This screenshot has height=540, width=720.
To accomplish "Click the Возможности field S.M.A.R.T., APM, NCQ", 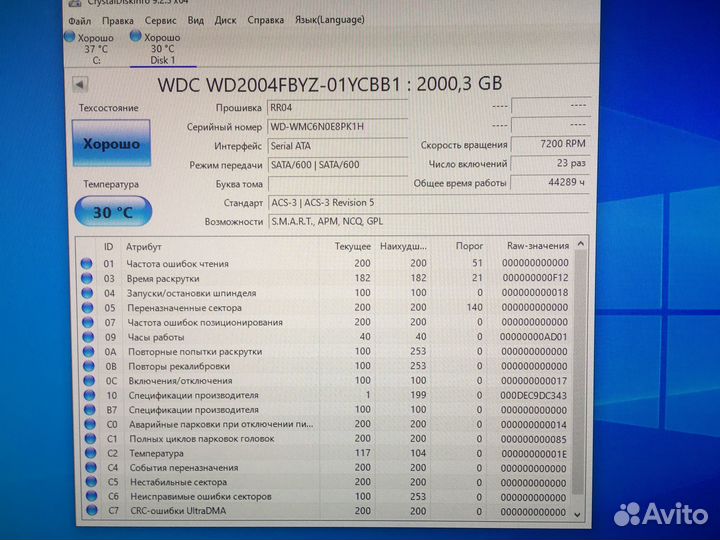I will click(x=428, y=221).
